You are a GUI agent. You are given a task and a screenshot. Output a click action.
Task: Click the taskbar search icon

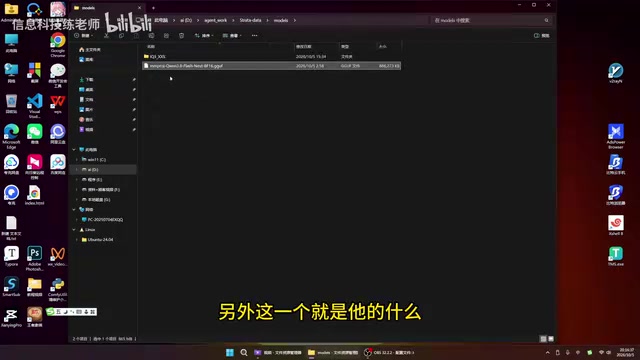point(244,352)
